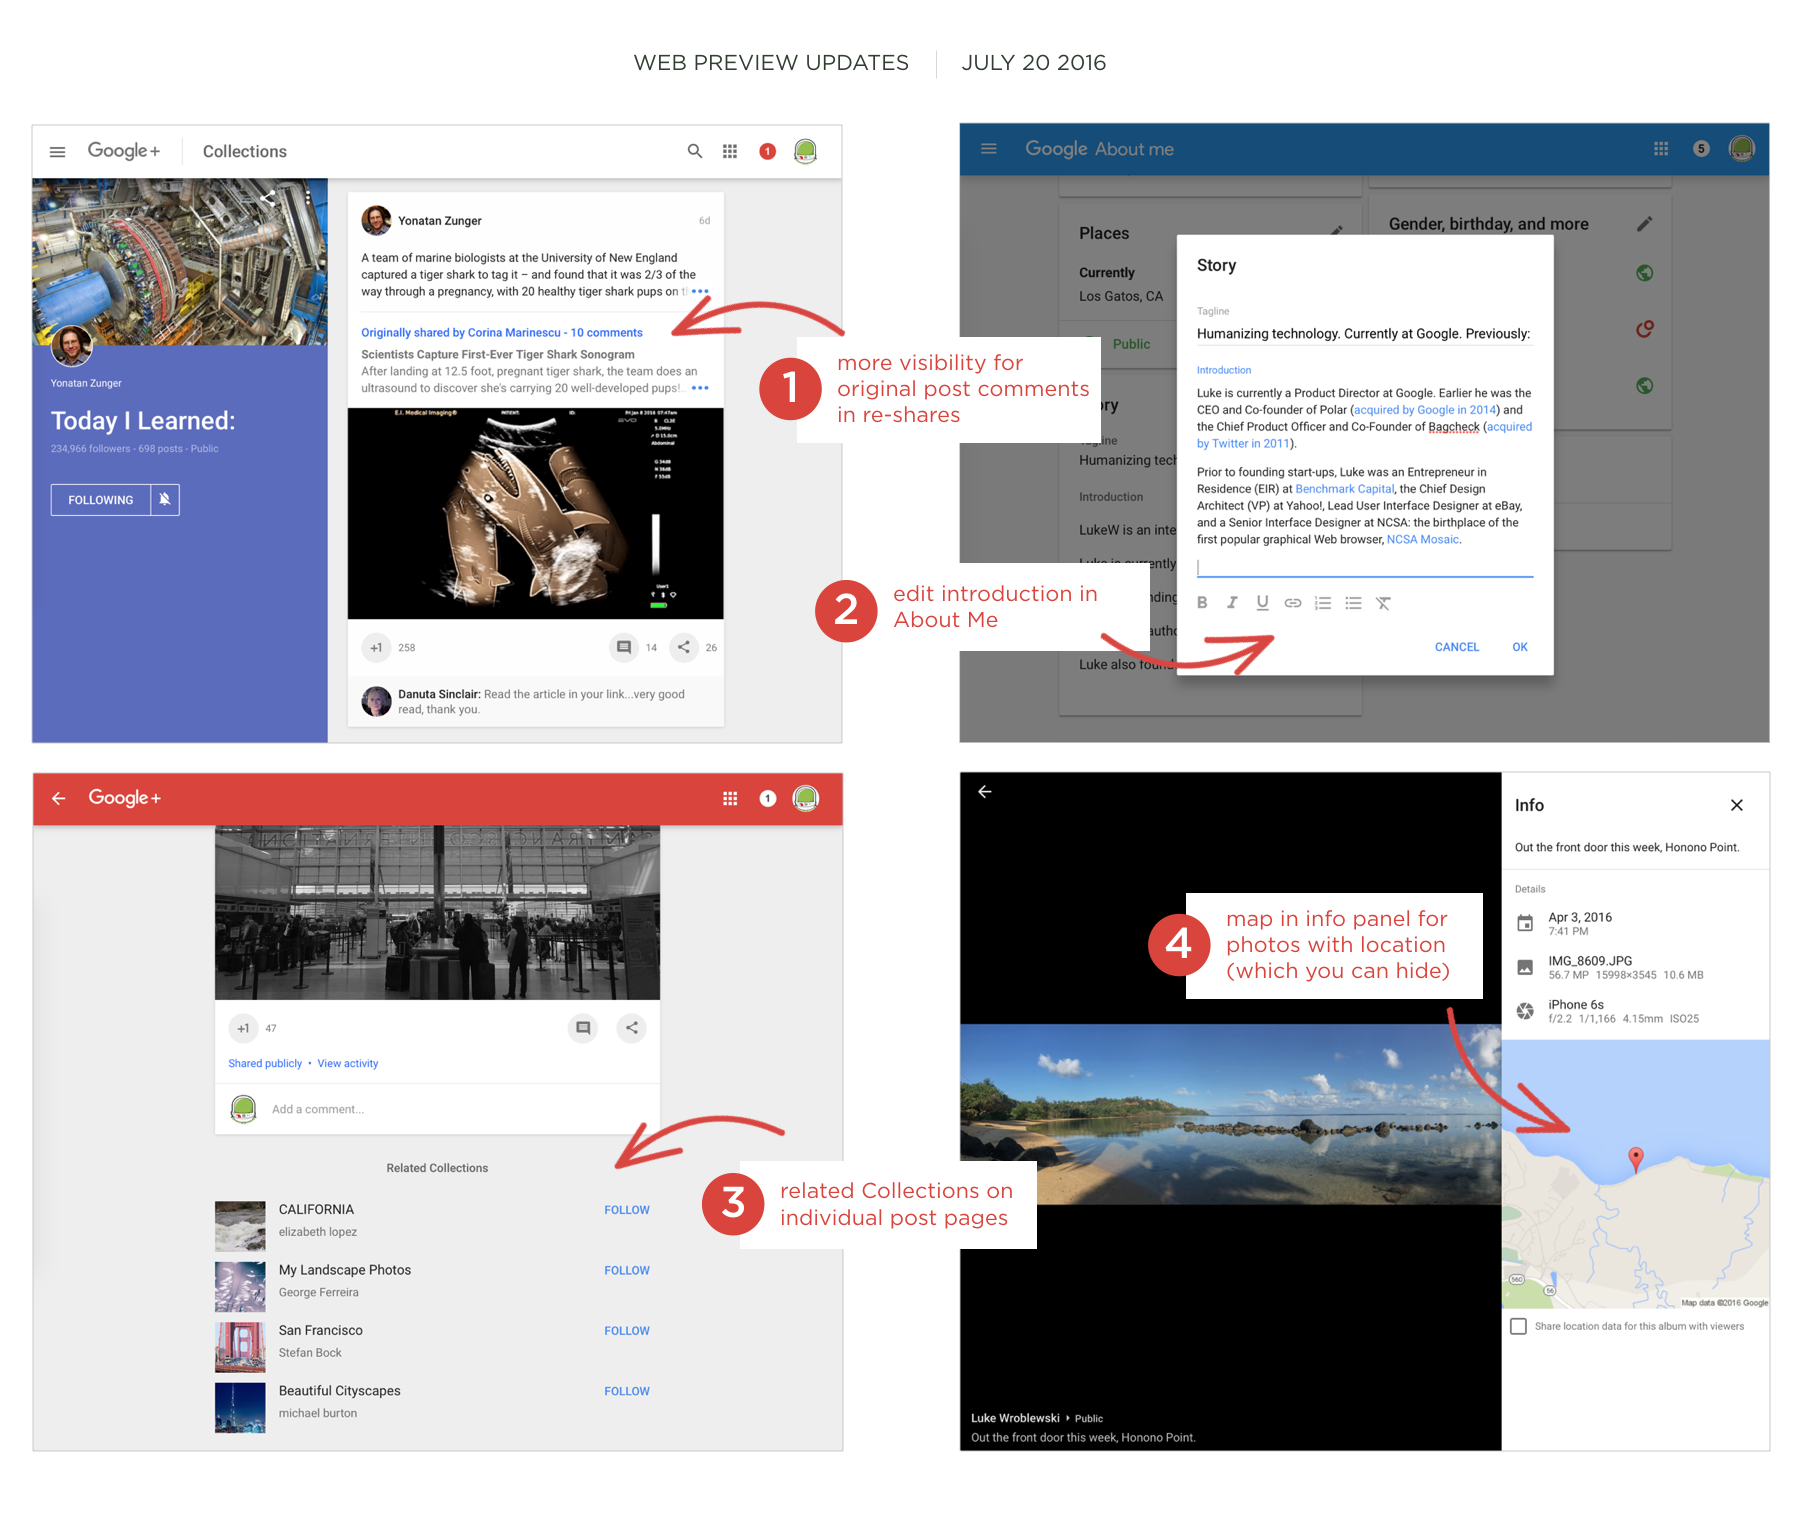This screenshot has height=1516, width=1798.
Task: Click View activity link below photo
Action: click(347, 1063)
